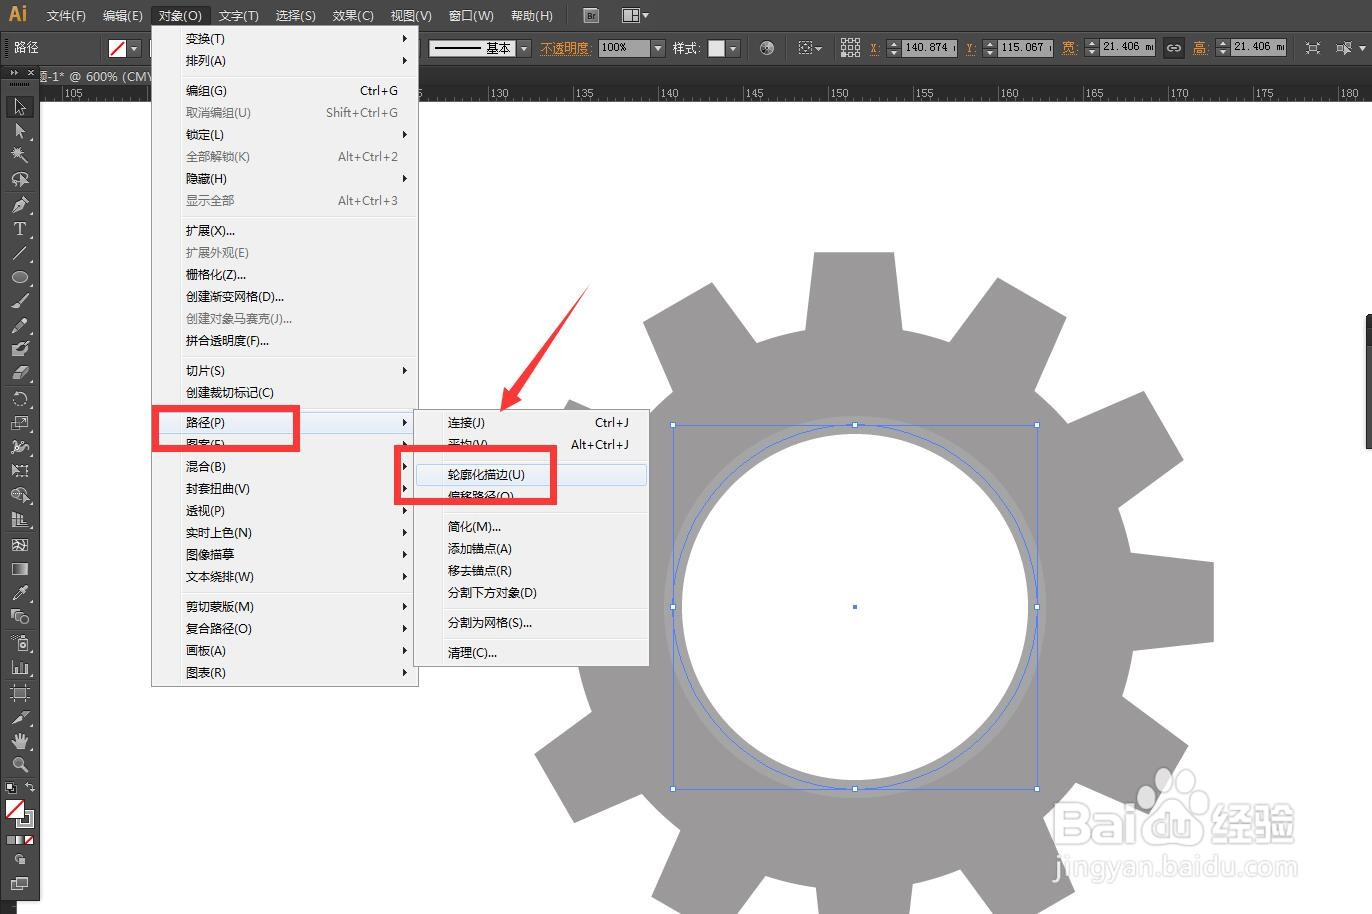Click the fill swatch in toolbox
The height and width of the screenshot is (914, 1372).
click(x=14, y=809)
